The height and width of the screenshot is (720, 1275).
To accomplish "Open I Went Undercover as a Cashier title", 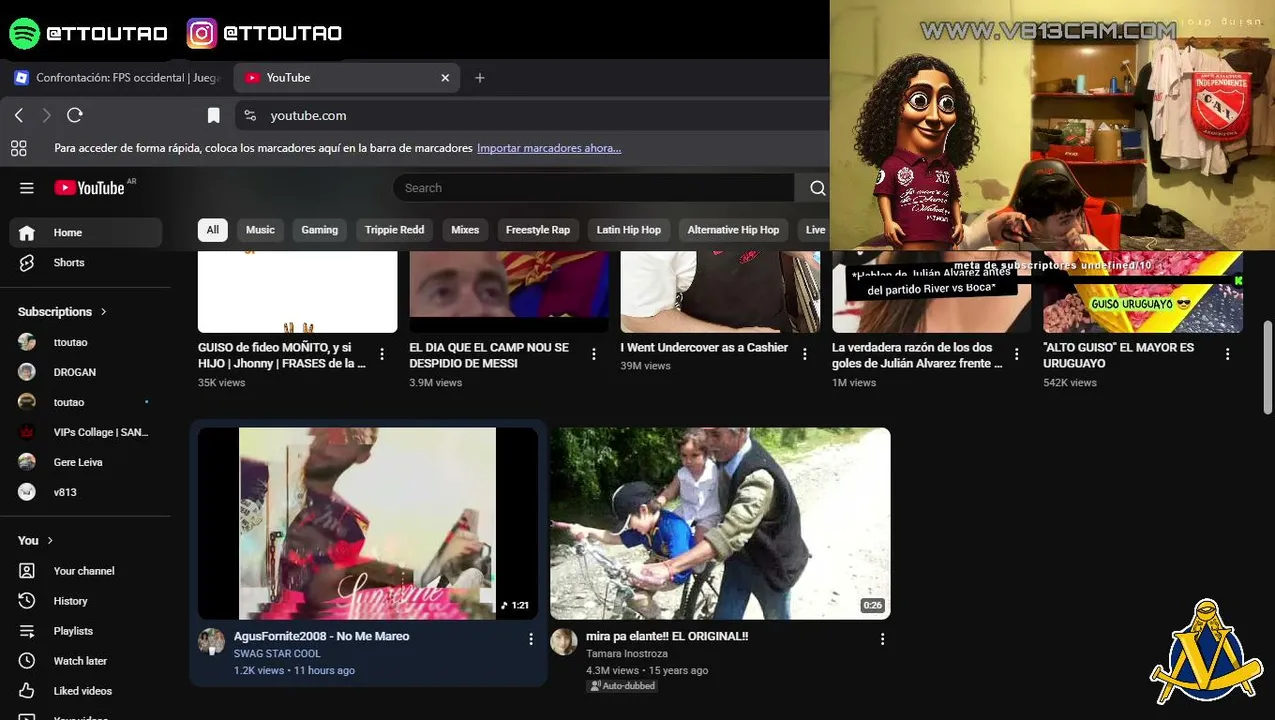I will coord(704,348).
